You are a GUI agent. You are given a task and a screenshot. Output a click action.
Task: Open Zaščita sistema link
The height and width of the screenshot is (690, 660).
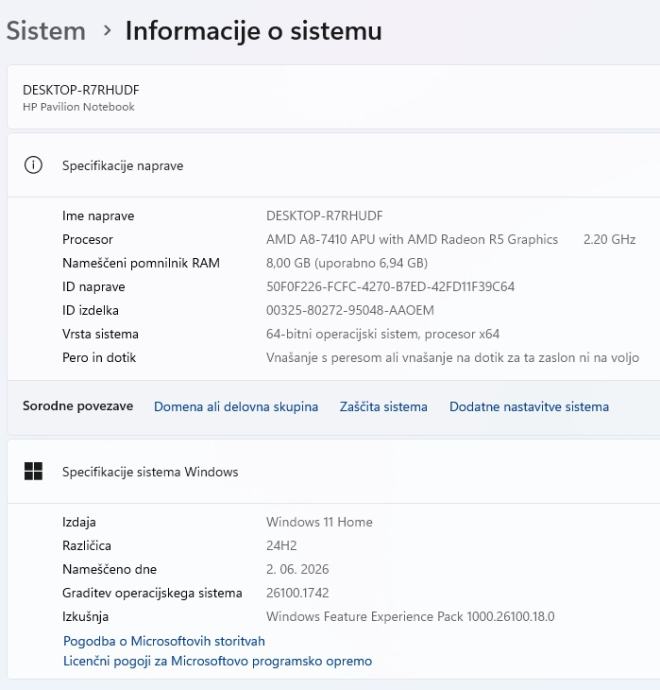[383, 406]
